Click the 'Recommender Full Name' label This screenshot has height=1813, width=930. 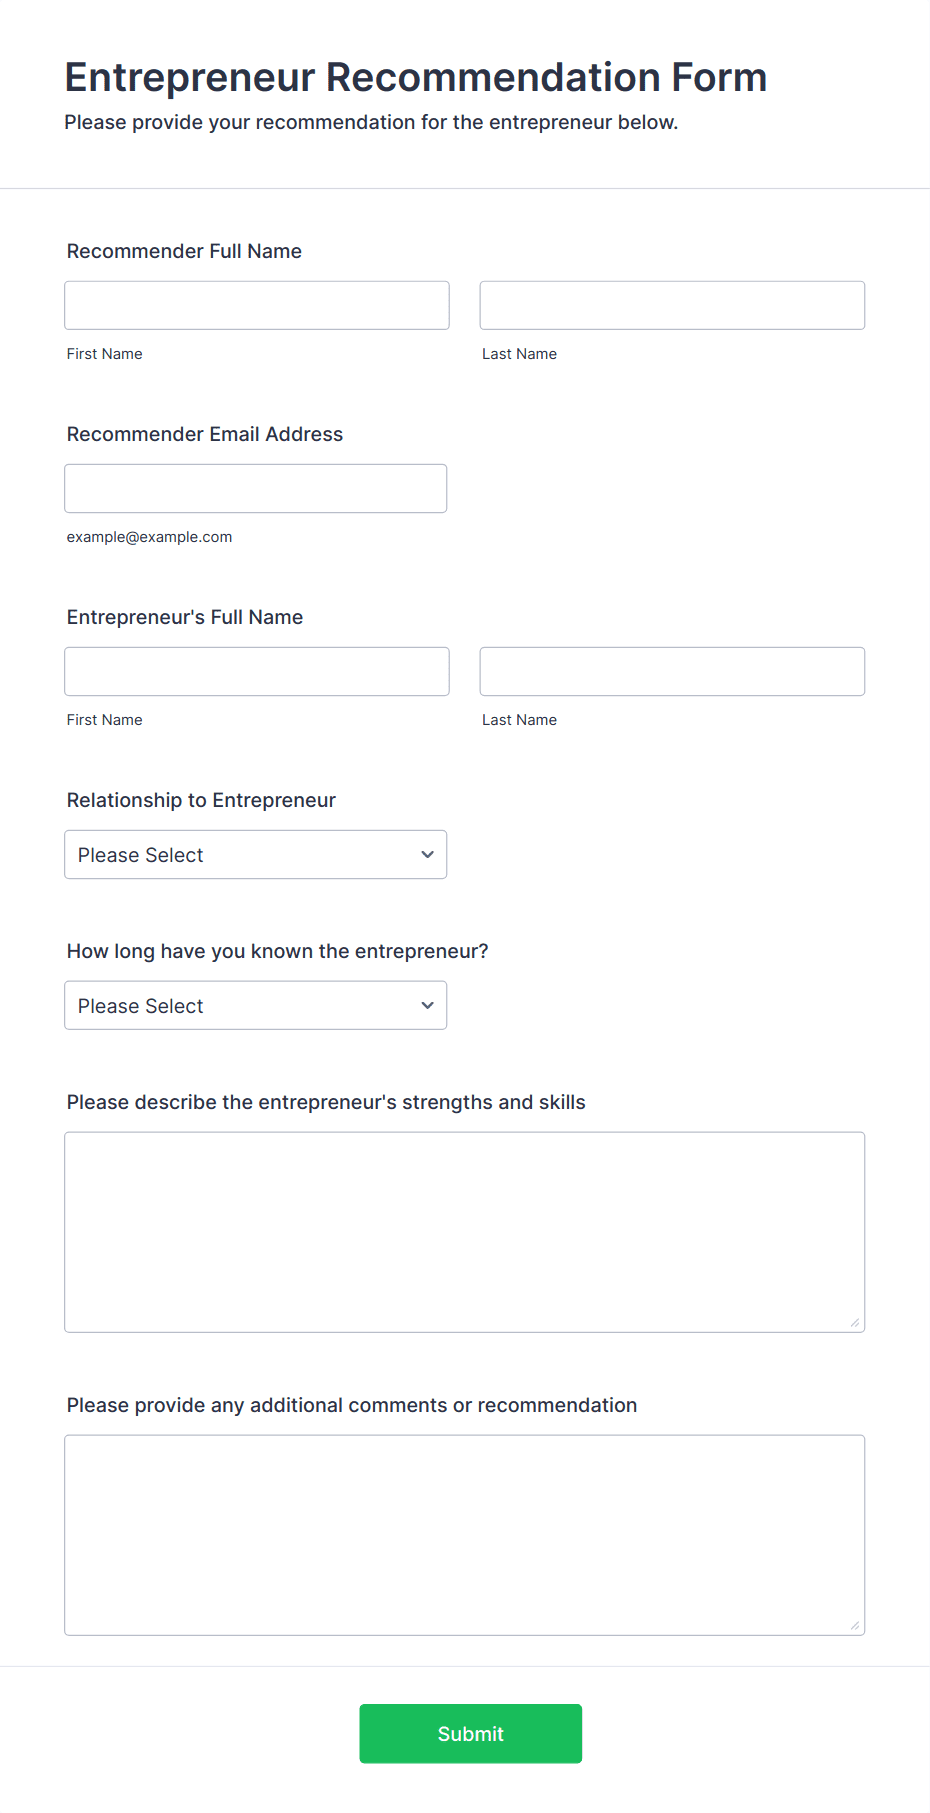click(184, 251)
